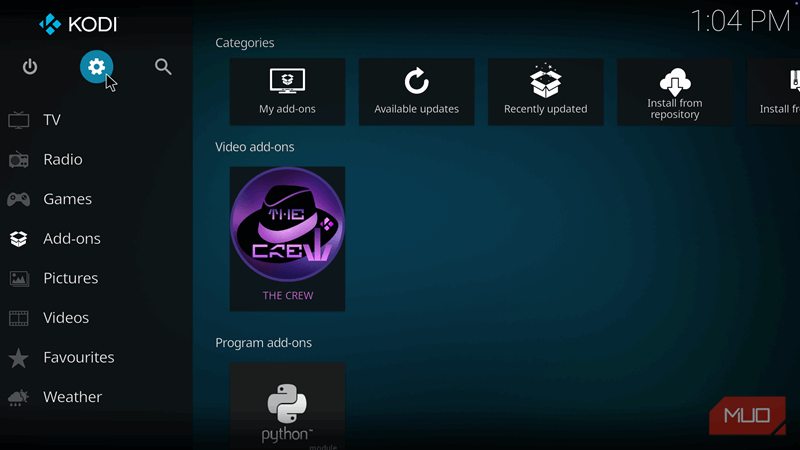The image size is (800, 450).
Task: Select the partially visible Install from zip tile
Action: [x=773, y=92]
